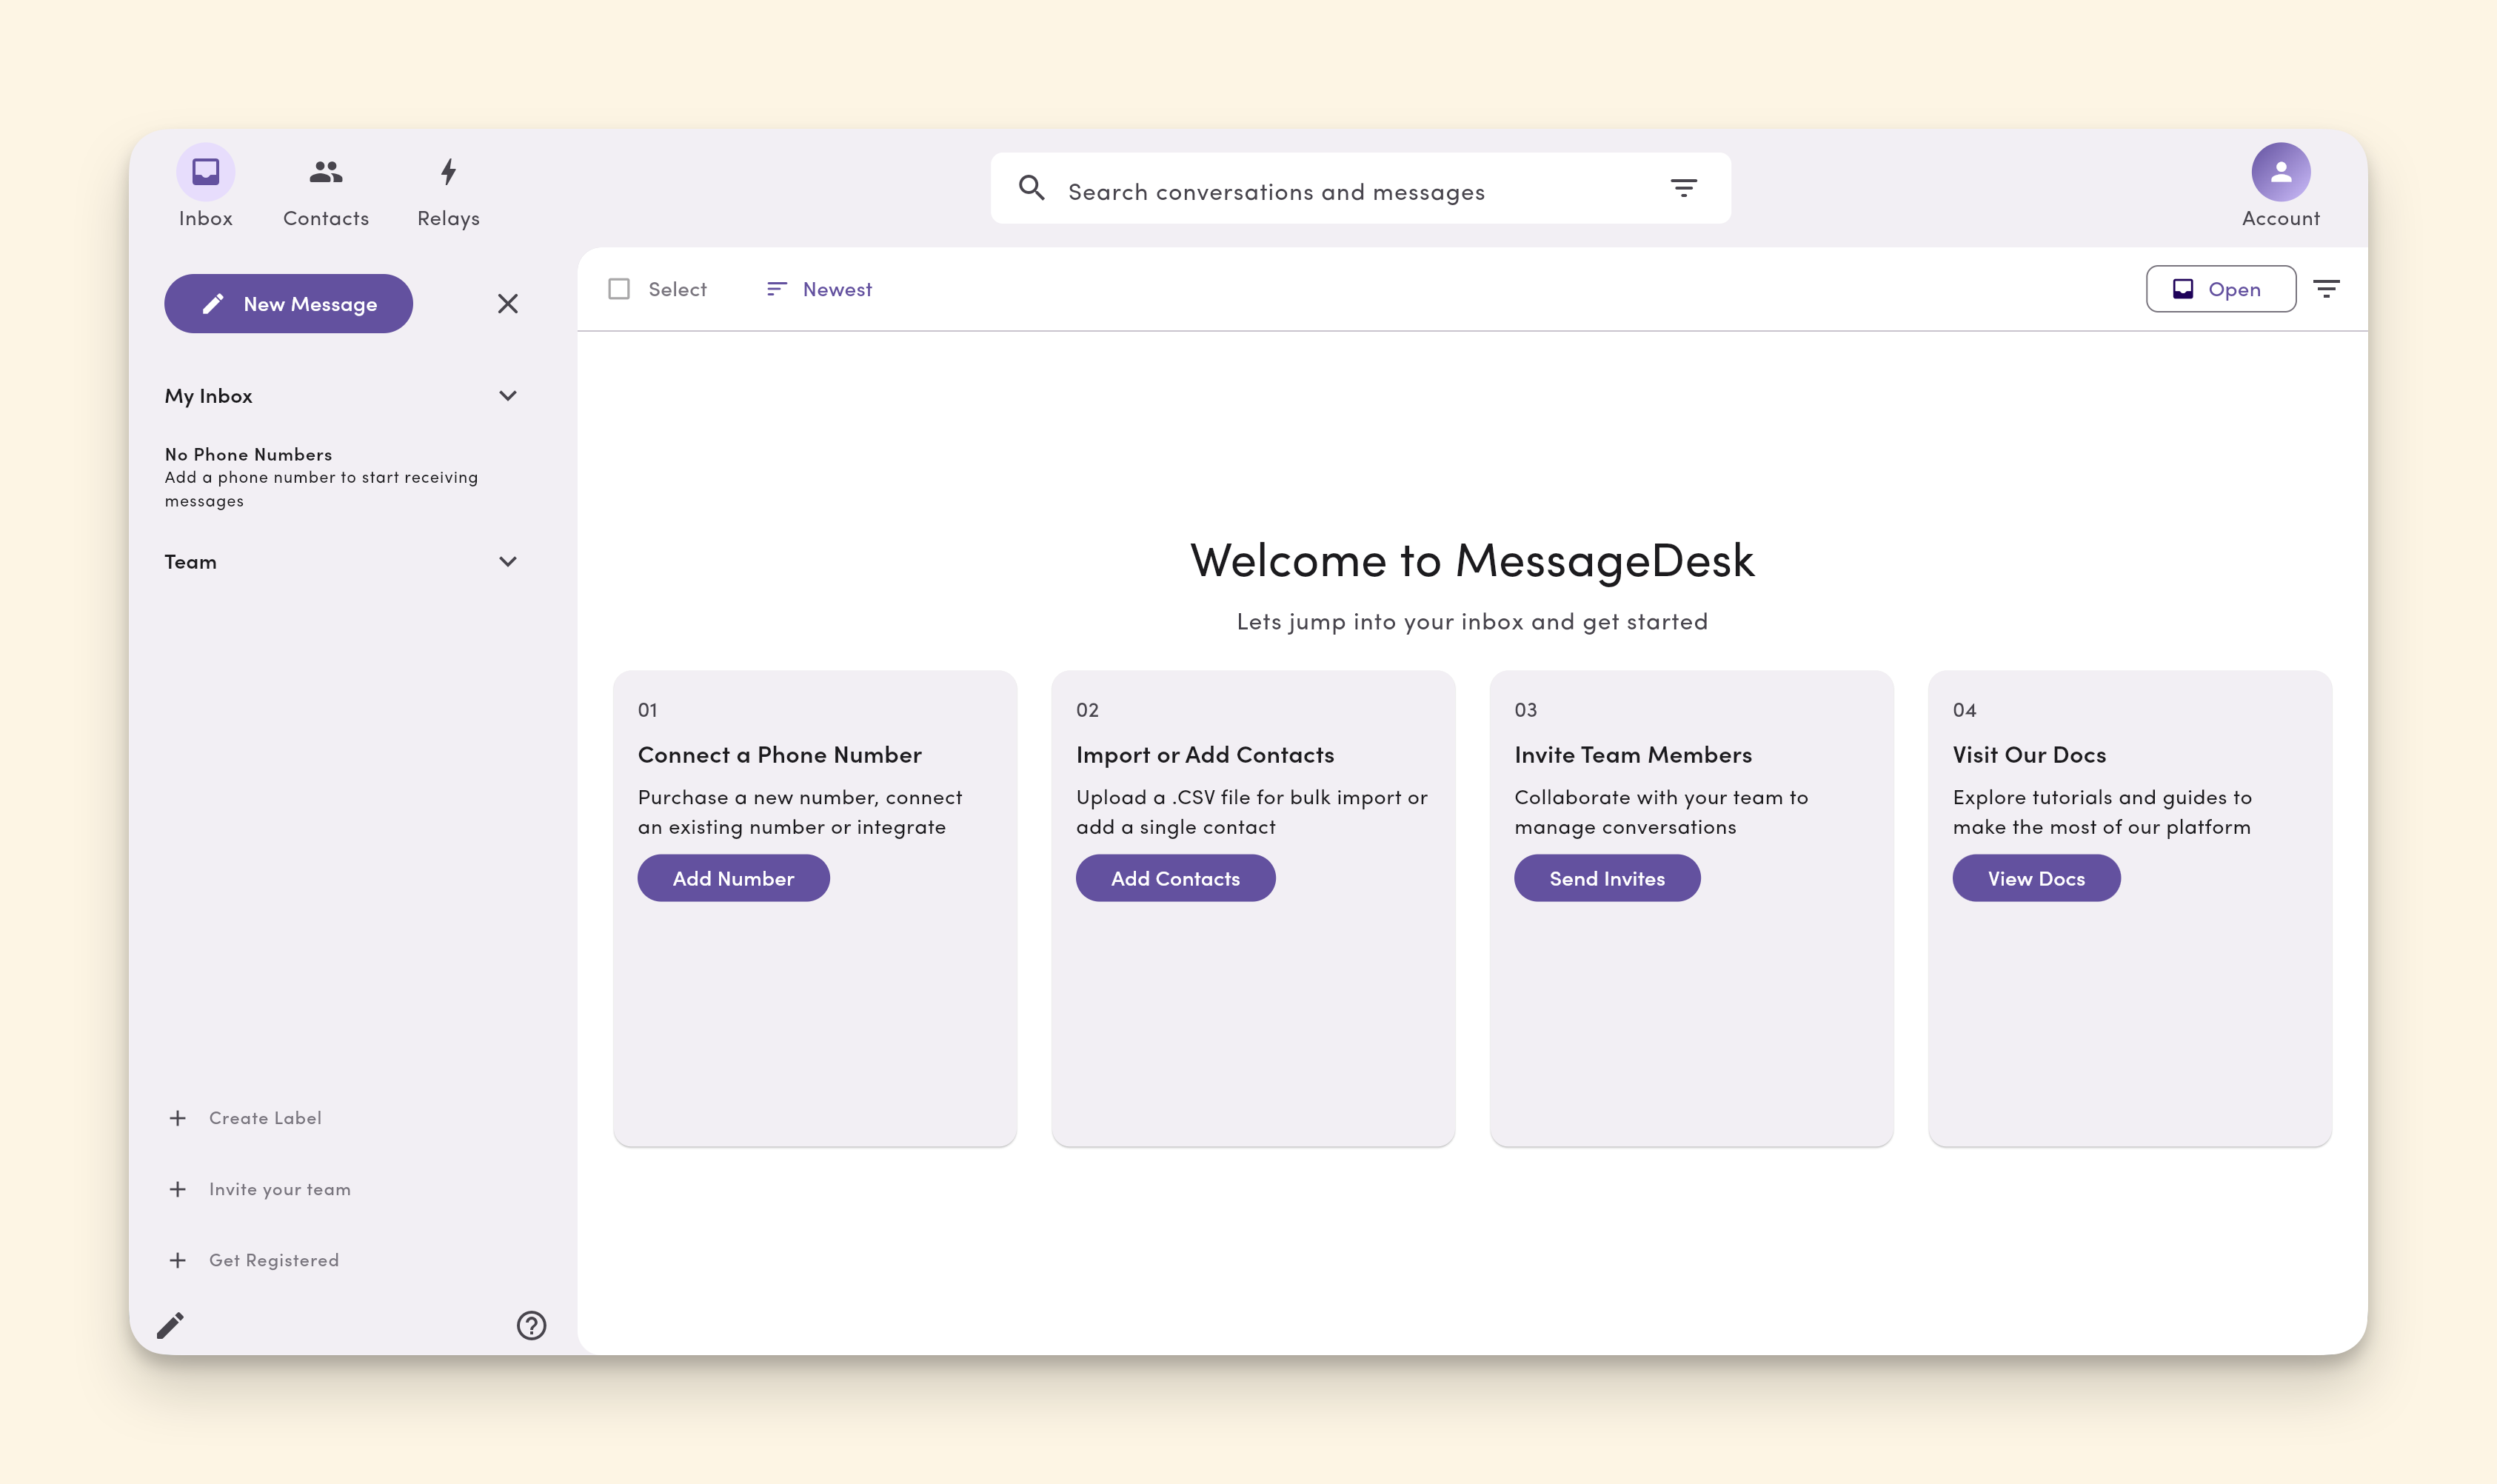Enable the Select checkbox above the inbox
Viewport: 2497px width, 1484px height.
[620, 288]
